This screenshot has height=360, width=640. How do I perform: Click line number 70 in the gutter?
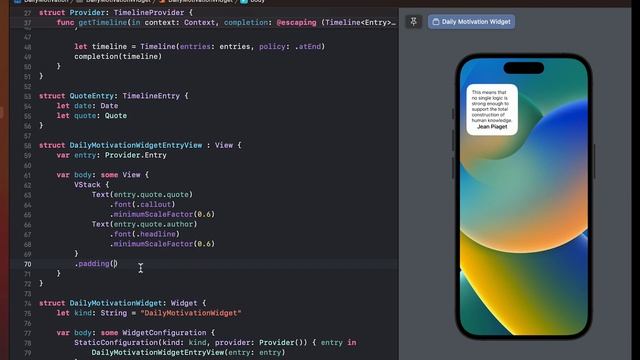(x=27, y=264)
